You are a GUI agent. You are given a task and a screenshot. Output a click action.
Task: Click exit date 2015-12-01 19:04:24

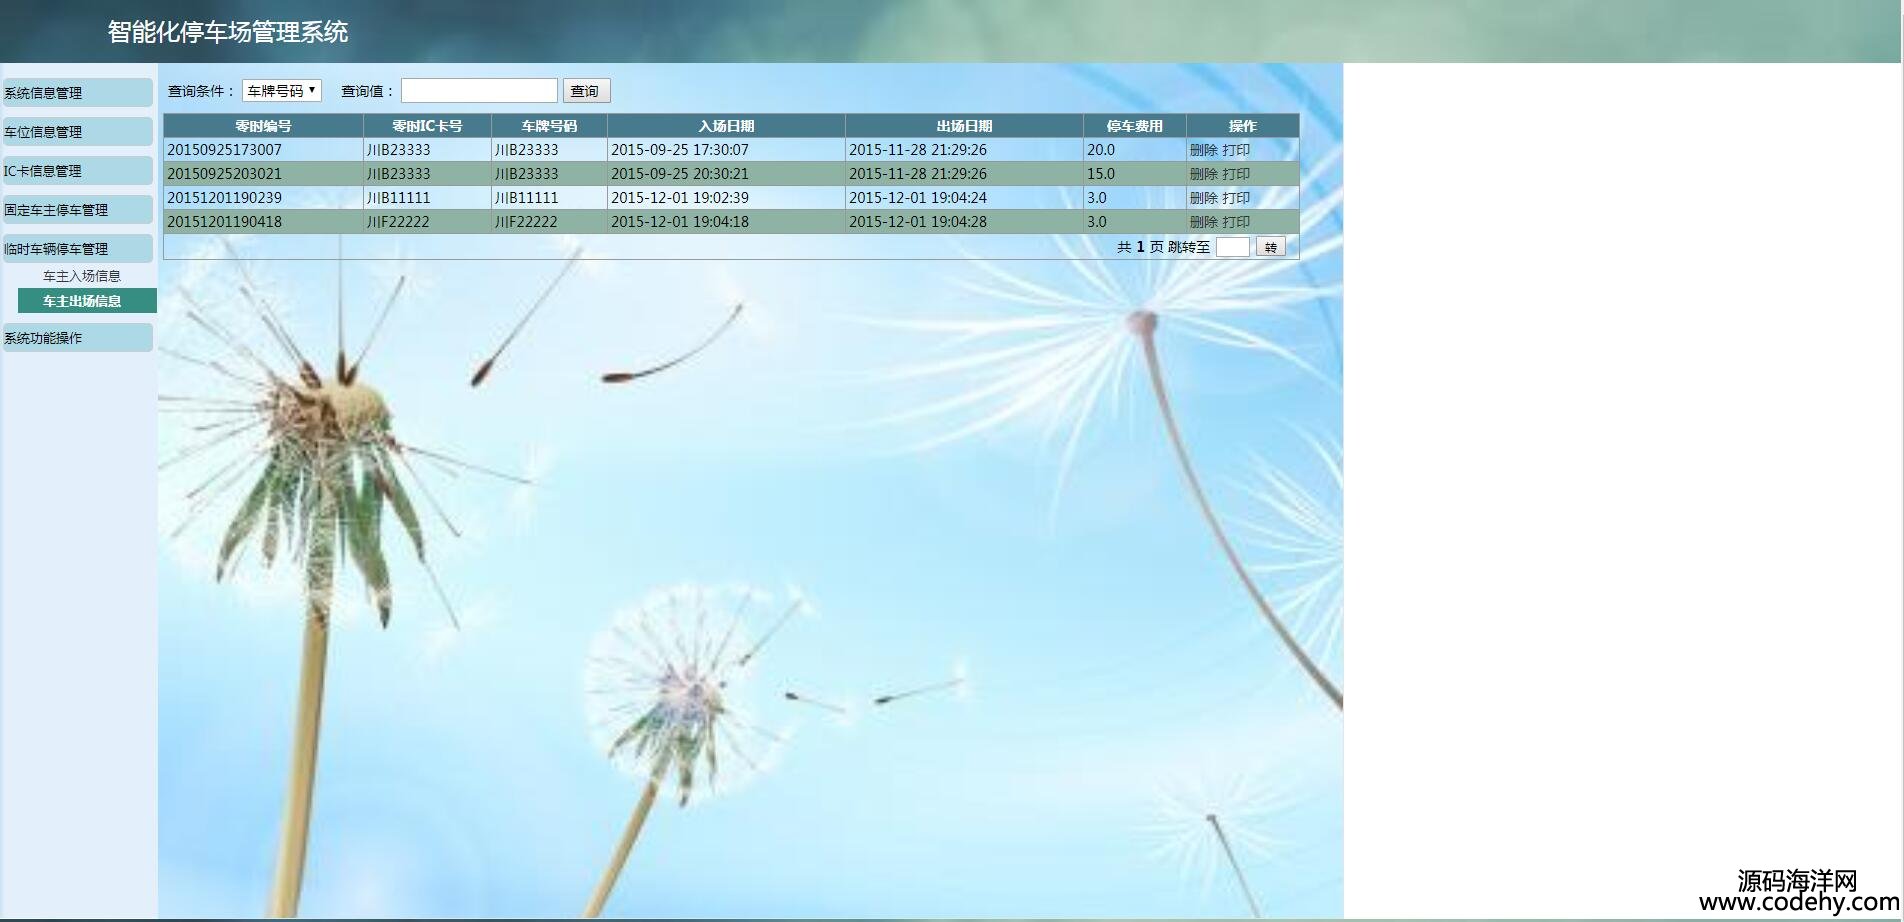point(964,198)
